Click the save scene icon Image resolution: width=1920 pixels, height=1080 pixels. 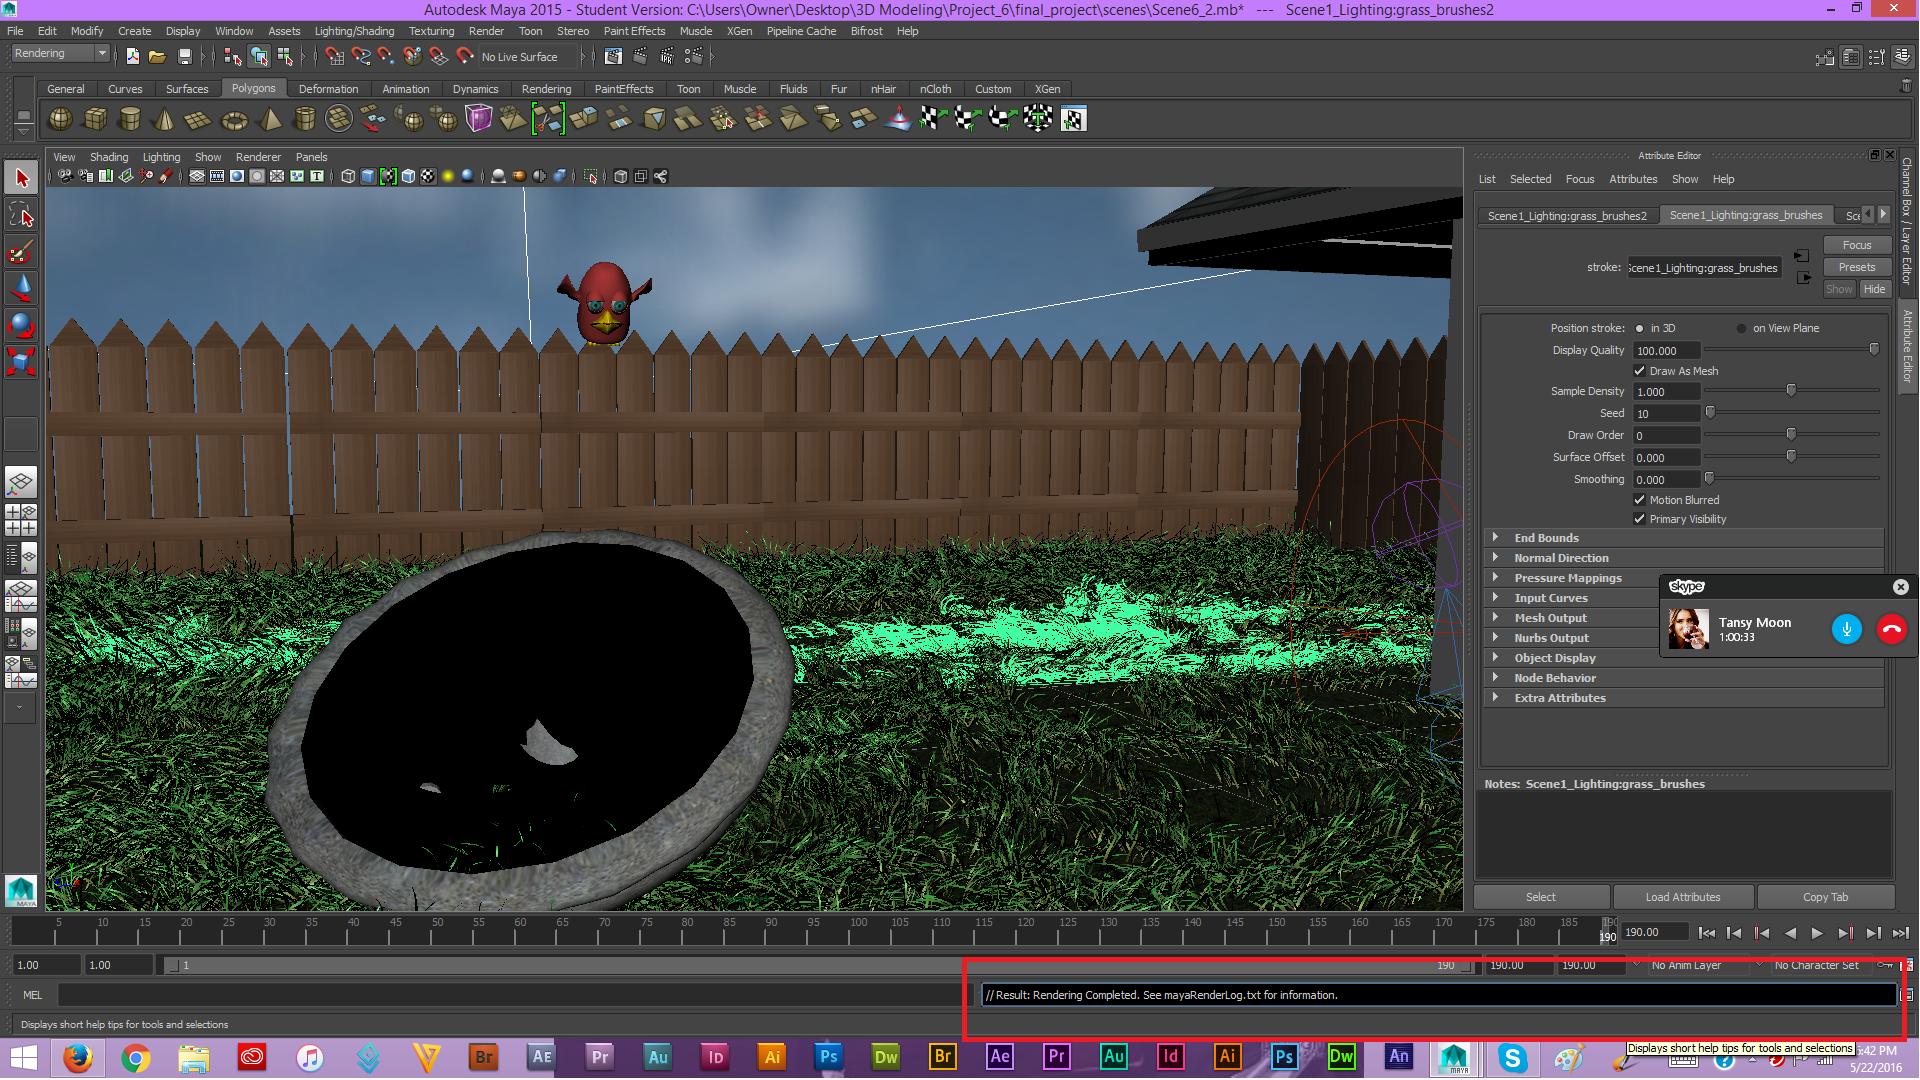pos(184,57)
